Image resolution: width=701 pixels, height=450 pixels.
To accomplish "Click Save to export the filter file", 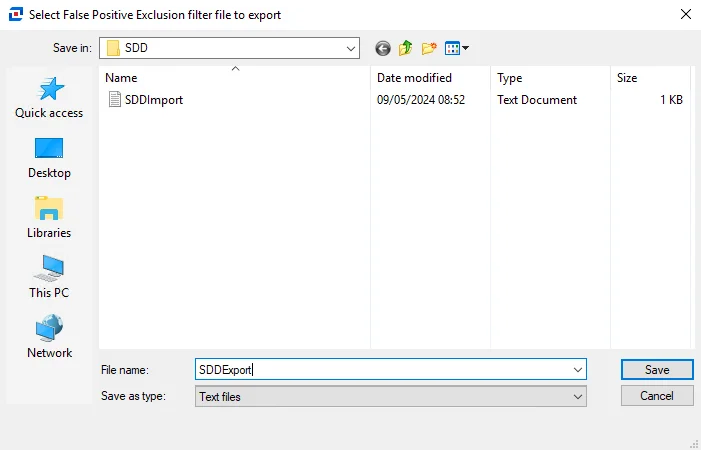I will 657,370.
